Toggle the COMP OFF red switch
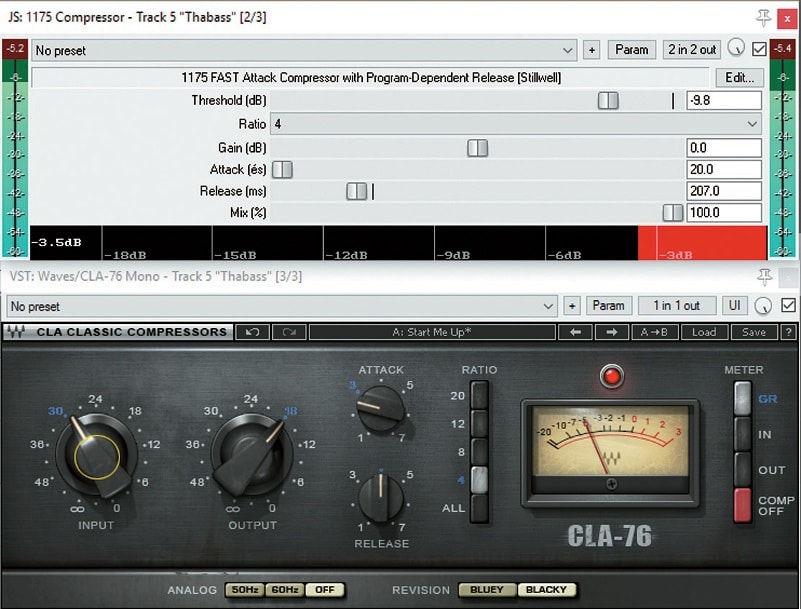The height and width of the screenshot is (609, 801). [x=742, y=505]
